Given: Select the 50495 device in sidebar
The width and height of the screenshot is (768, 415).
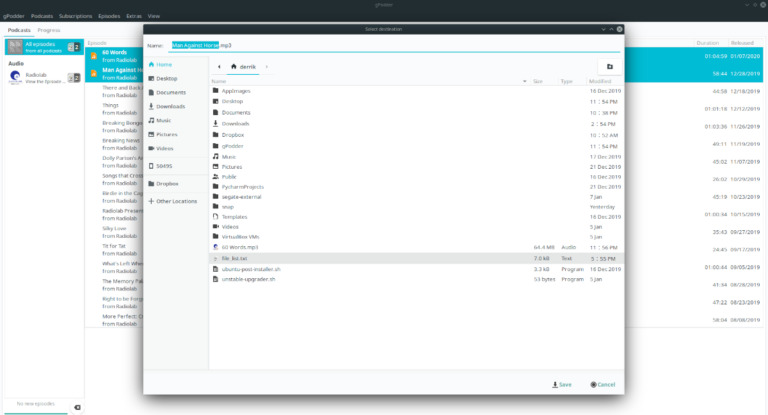Looking at the screenshot, I should [164, 166].
